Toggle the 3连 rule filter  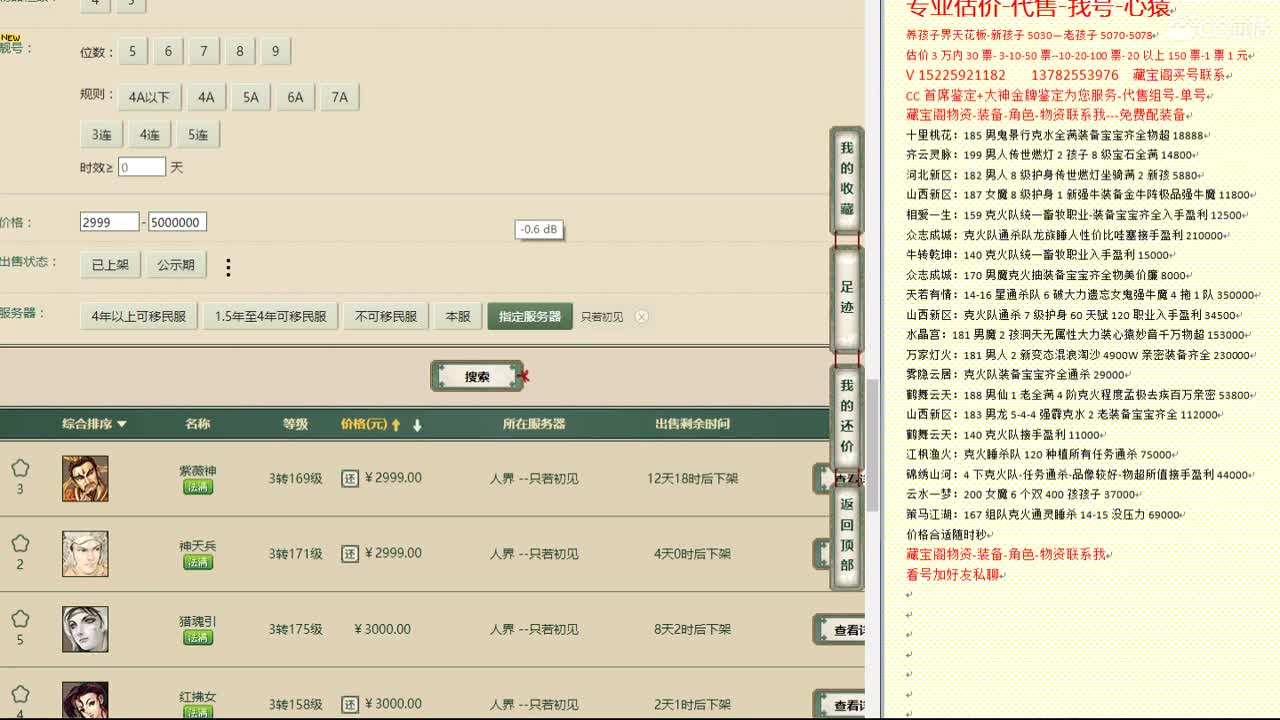pos(101,135)
